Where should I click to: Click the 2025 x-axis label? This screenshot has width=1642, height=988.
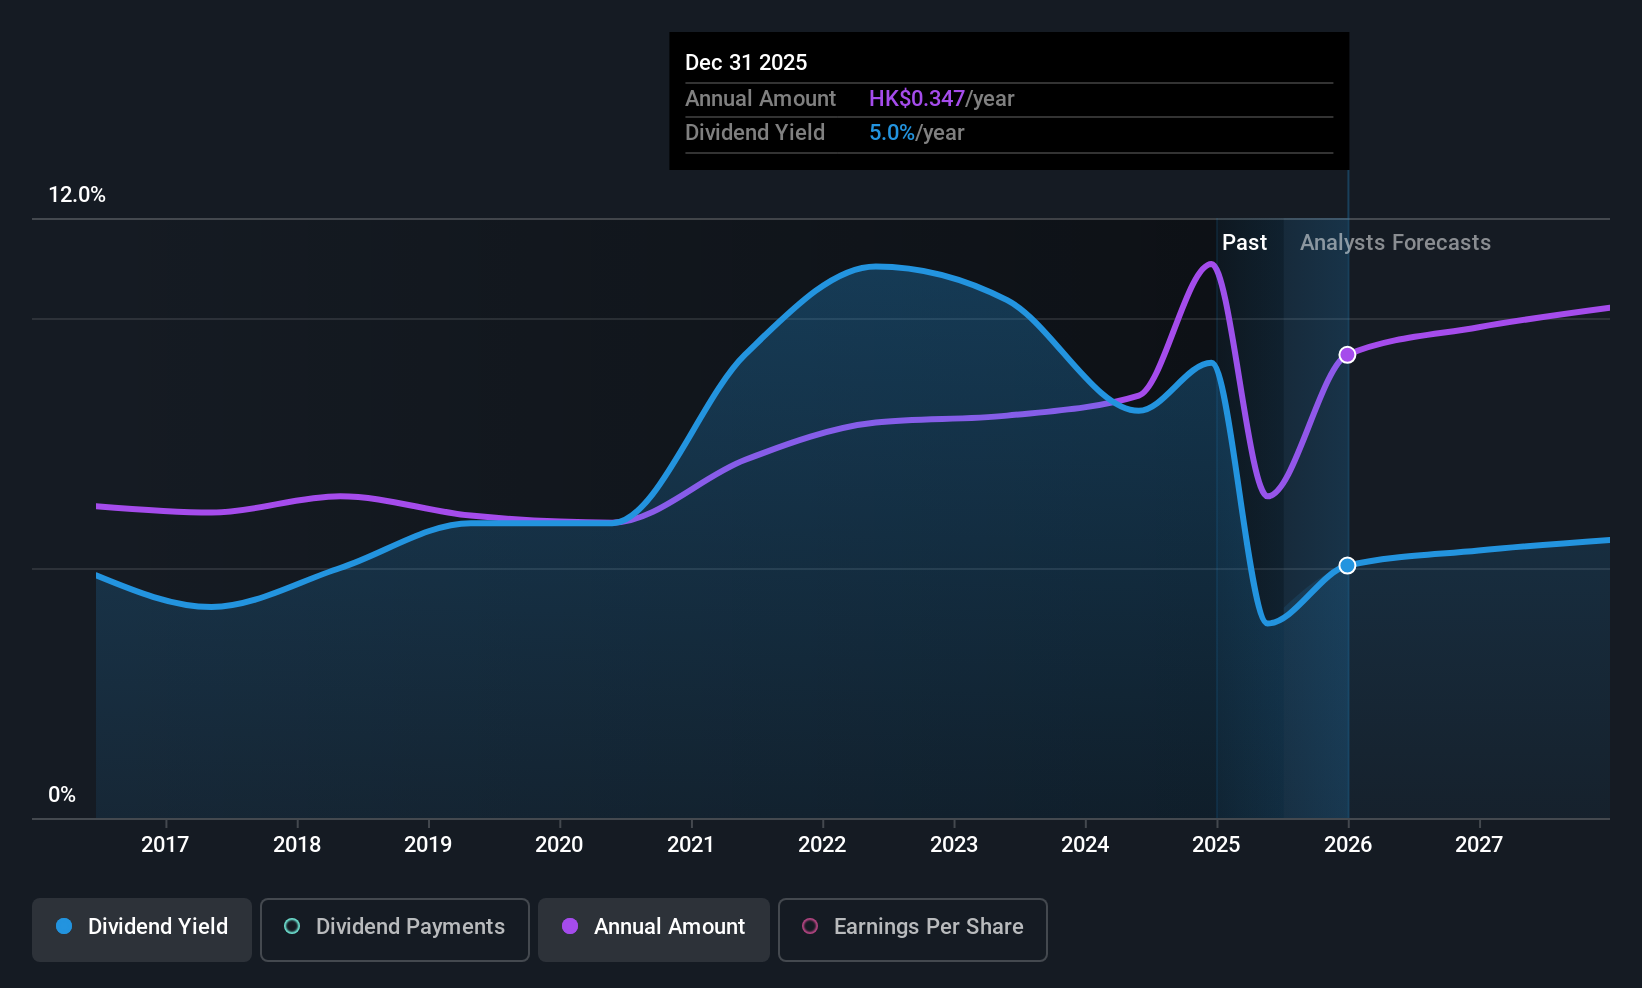coord(1216,845)
